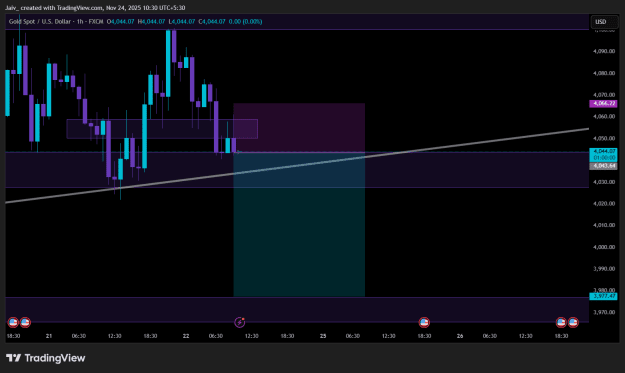Viewport: 625px width, 373px height.
Task: Click the 3,970.00 price axis label
Action: coord(604,312)
